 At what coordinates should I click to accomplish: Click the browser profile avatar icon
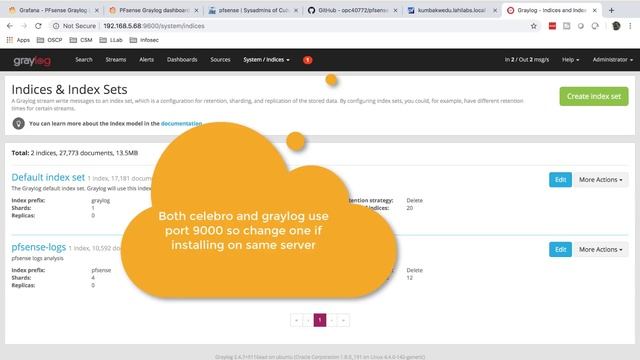tap(616, 26)
